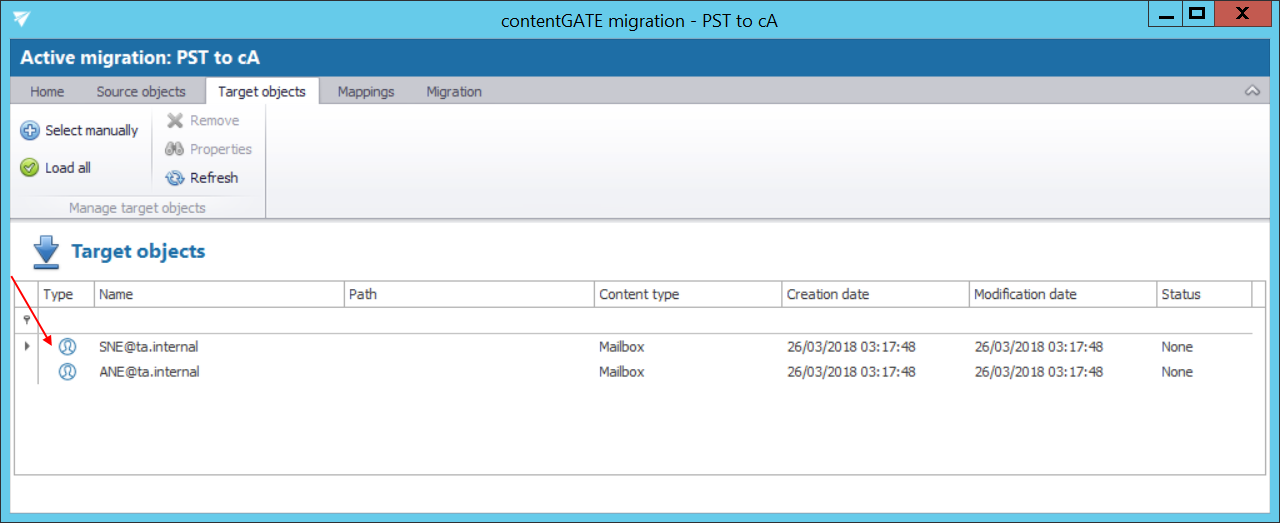The height and width of the screenshot is (523, 1280).
Task: Click the Remove X icon
Action: 175,121
